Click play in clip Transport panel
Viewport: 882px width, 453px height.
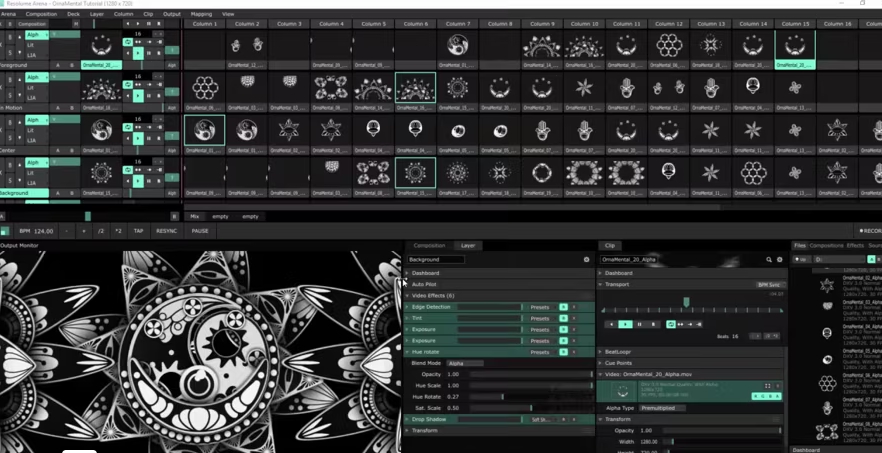coord(626,324)
